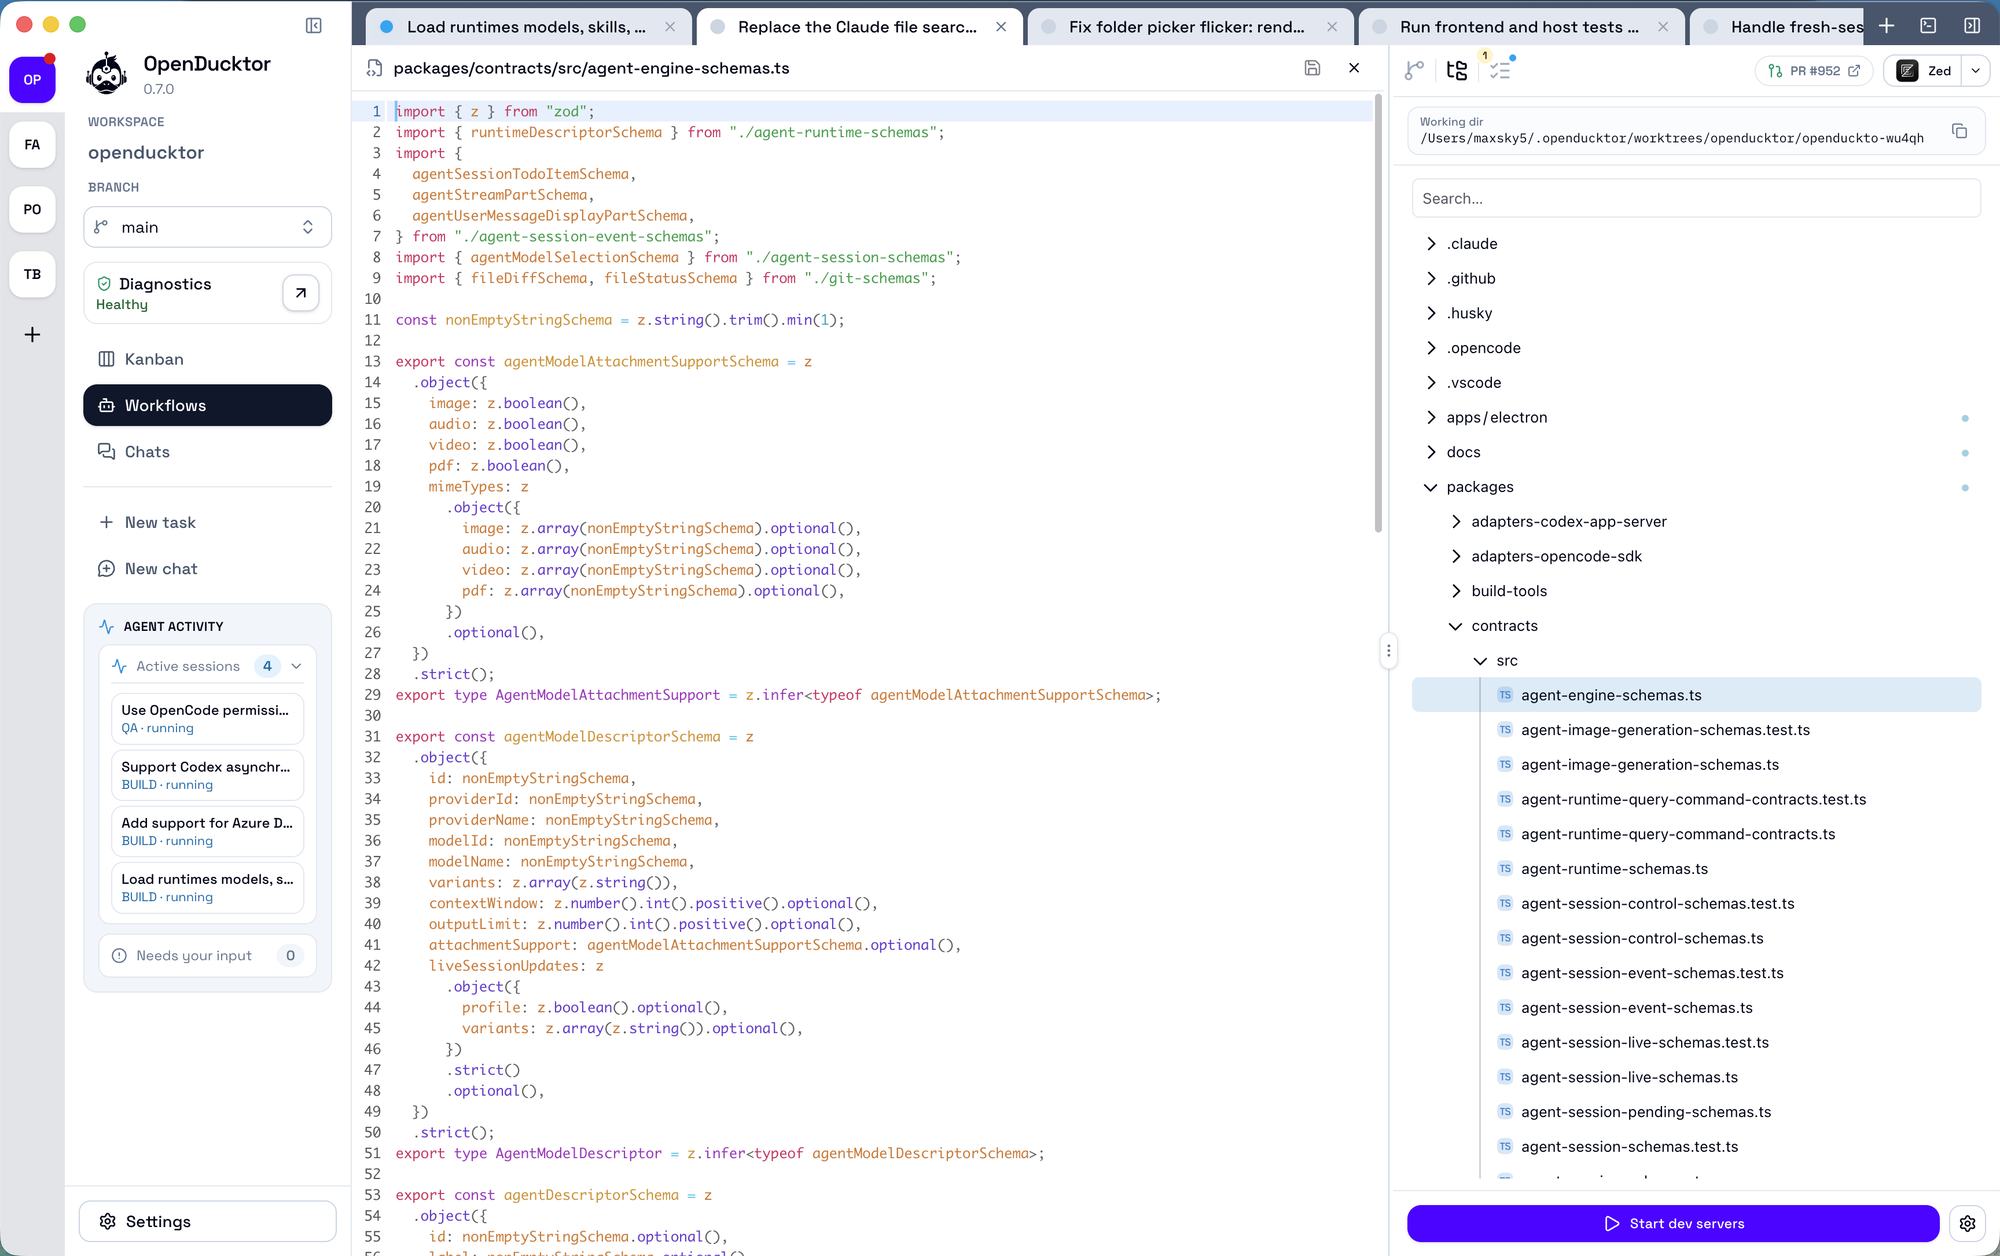Open the Workflows view
The height and width of the screenshot is (1256, 2000).
[207, 405]
